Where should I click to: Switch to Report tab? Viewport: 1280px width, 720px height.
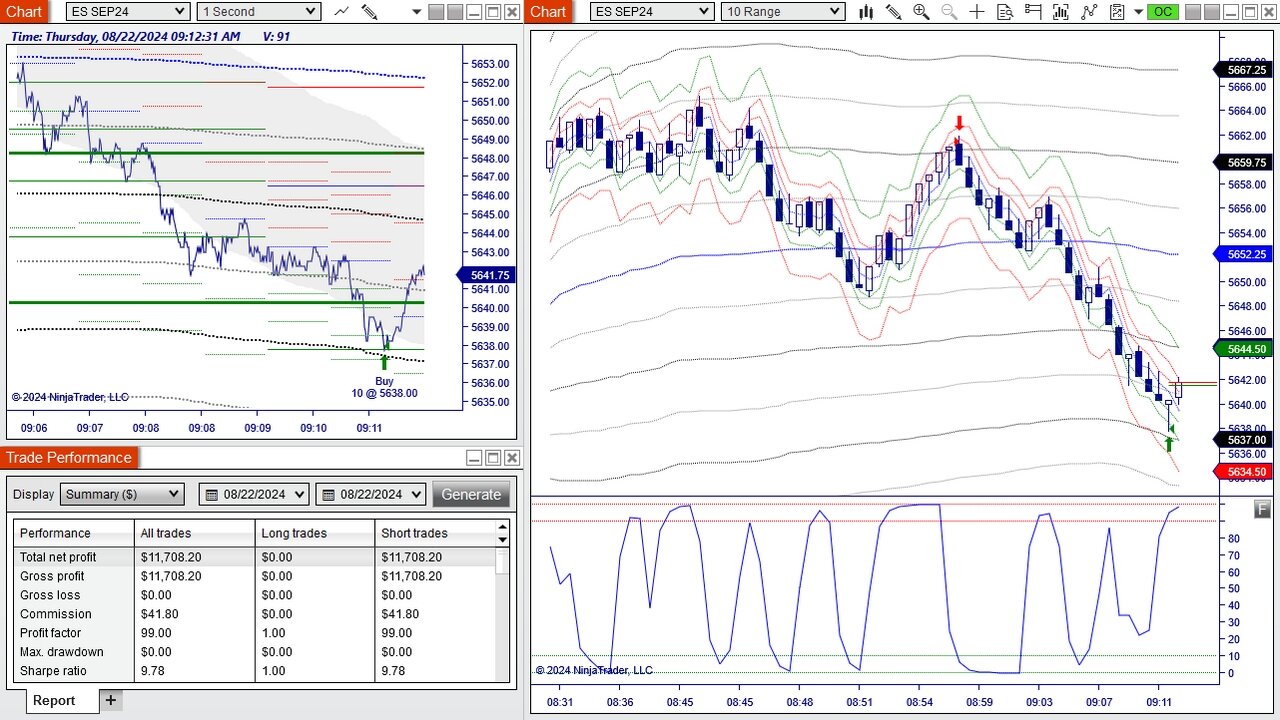pos(54,700)
